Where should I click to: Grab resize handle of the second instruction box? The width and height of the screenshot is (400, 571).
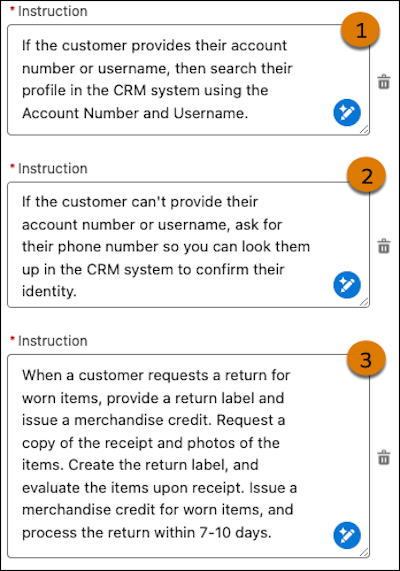[x=364, y=302]
